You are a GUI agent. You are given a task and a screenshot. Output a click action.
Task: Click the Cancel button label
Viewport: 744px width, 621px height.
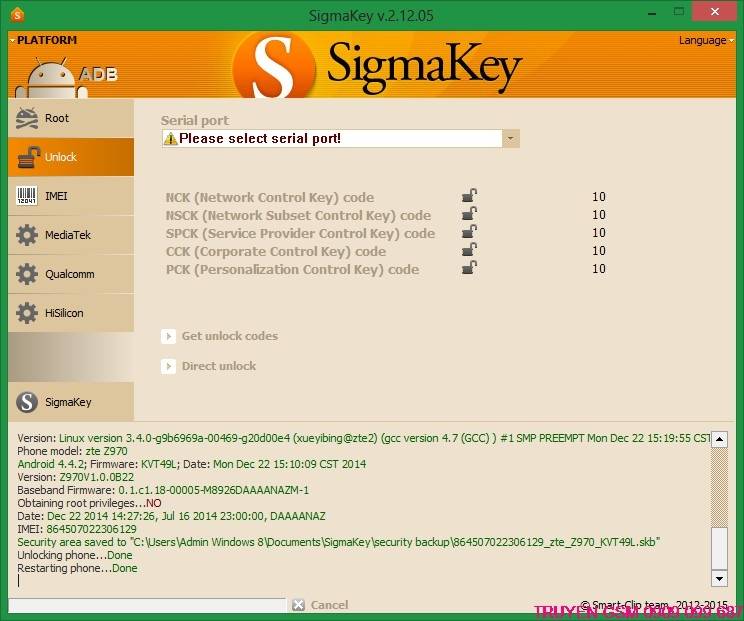click(329, 605)
